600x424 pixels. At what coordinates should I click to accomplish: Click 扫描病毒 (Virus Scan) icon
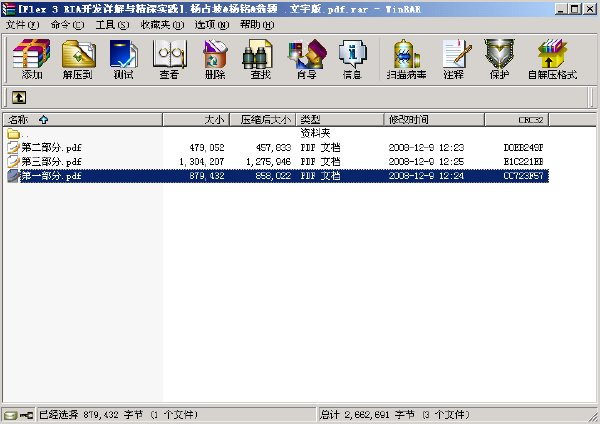pyautogui.click(x=406, y=59)
